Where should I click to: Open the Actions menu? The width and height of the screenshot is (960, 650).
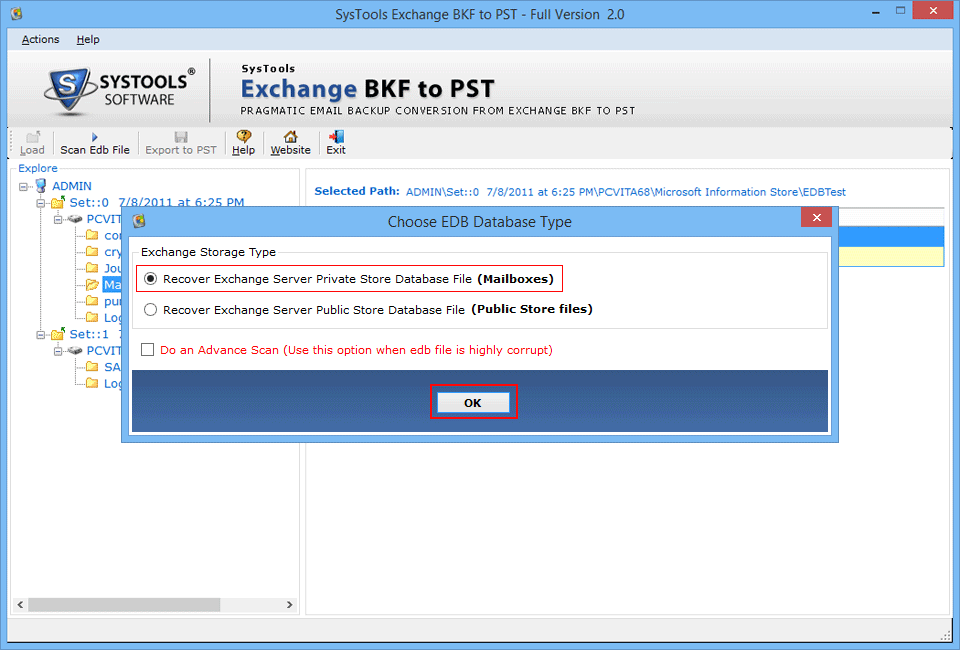point(40,39)
